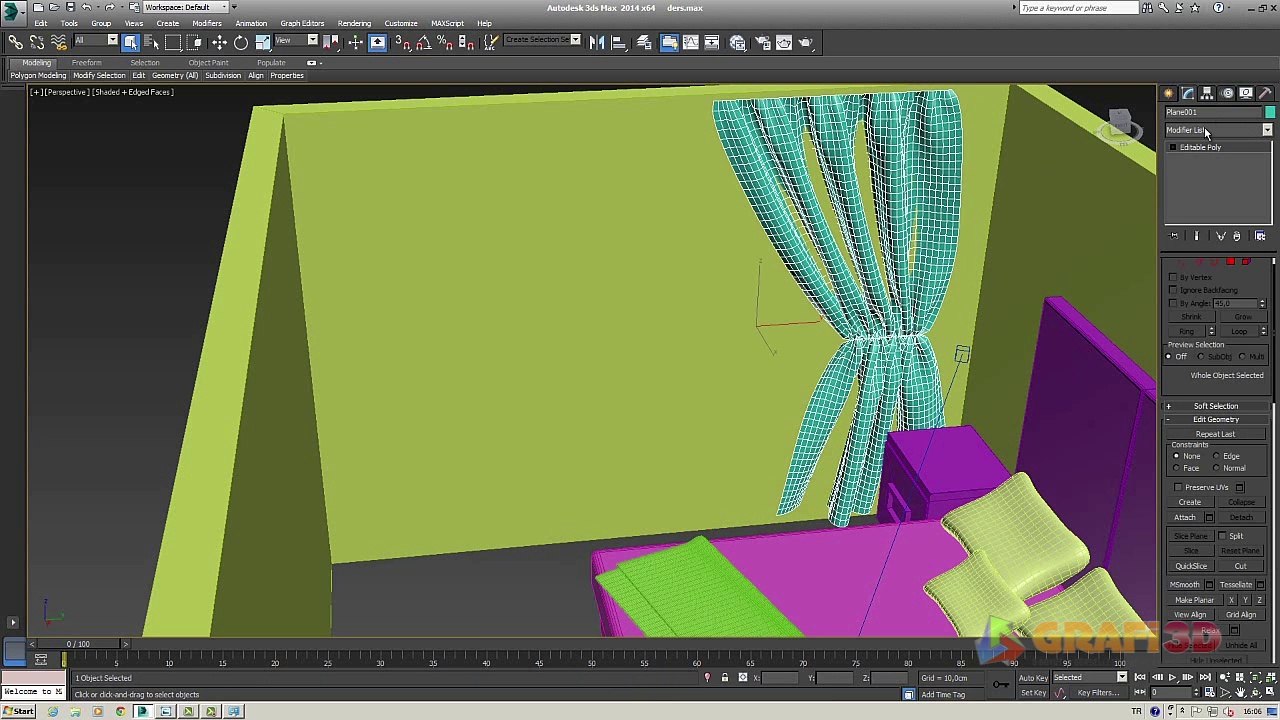Enable the By Angle checkbox
This screenshot has width=1280, height=720.
pyautogui.click(x=1173, y=303)
